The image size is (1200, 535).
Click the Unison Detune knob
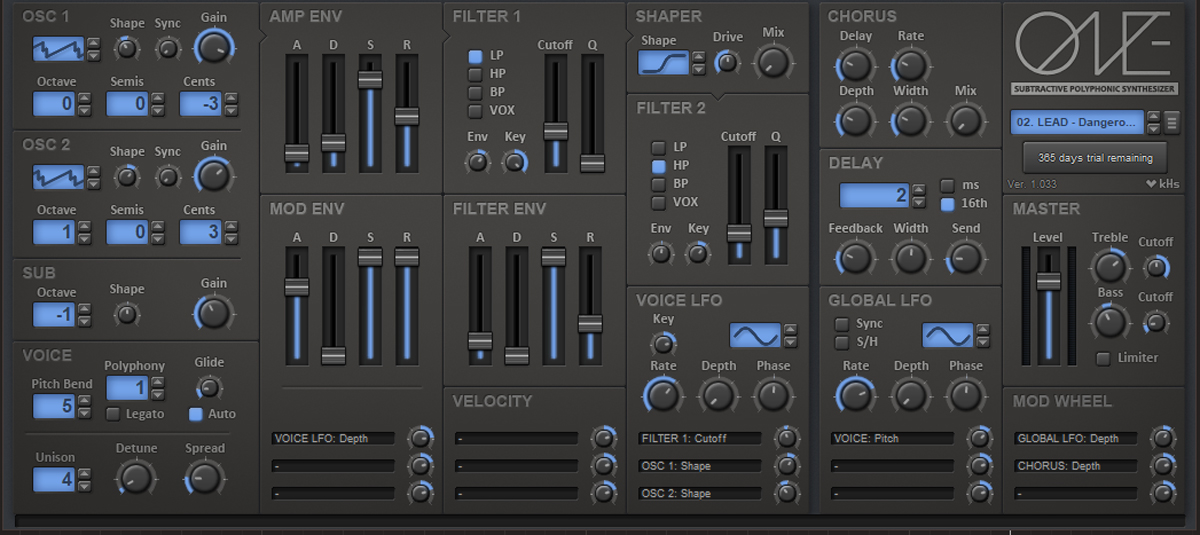[x=135, y=478]
